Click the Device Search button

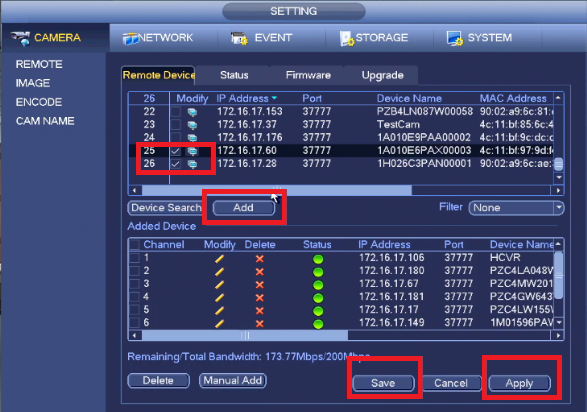tap(166, 208)
